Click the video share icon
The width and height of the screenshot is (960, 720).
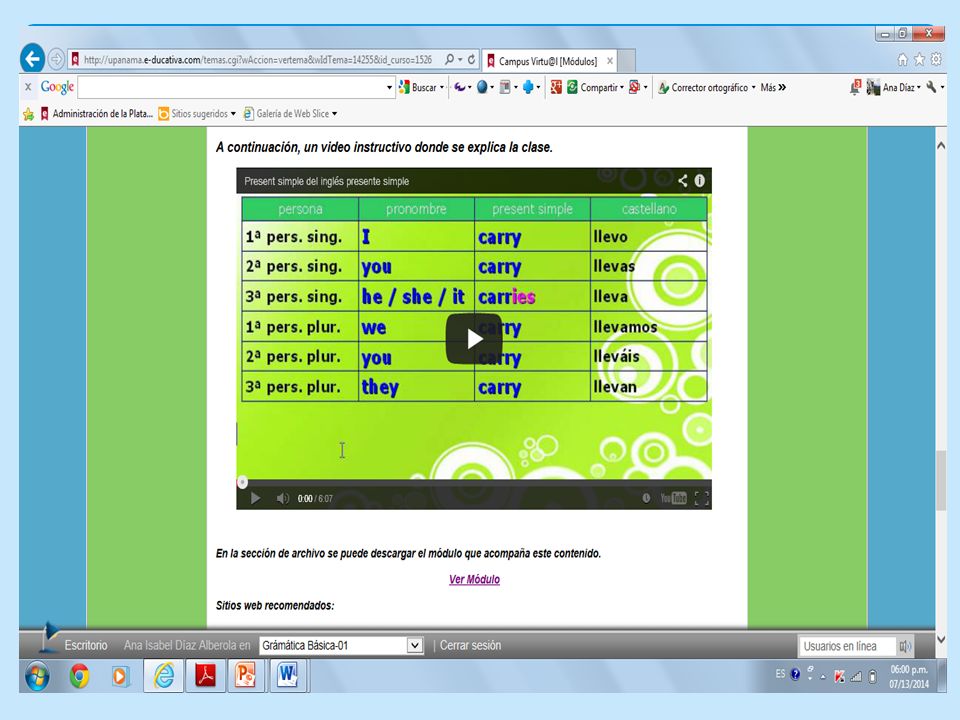683,181
